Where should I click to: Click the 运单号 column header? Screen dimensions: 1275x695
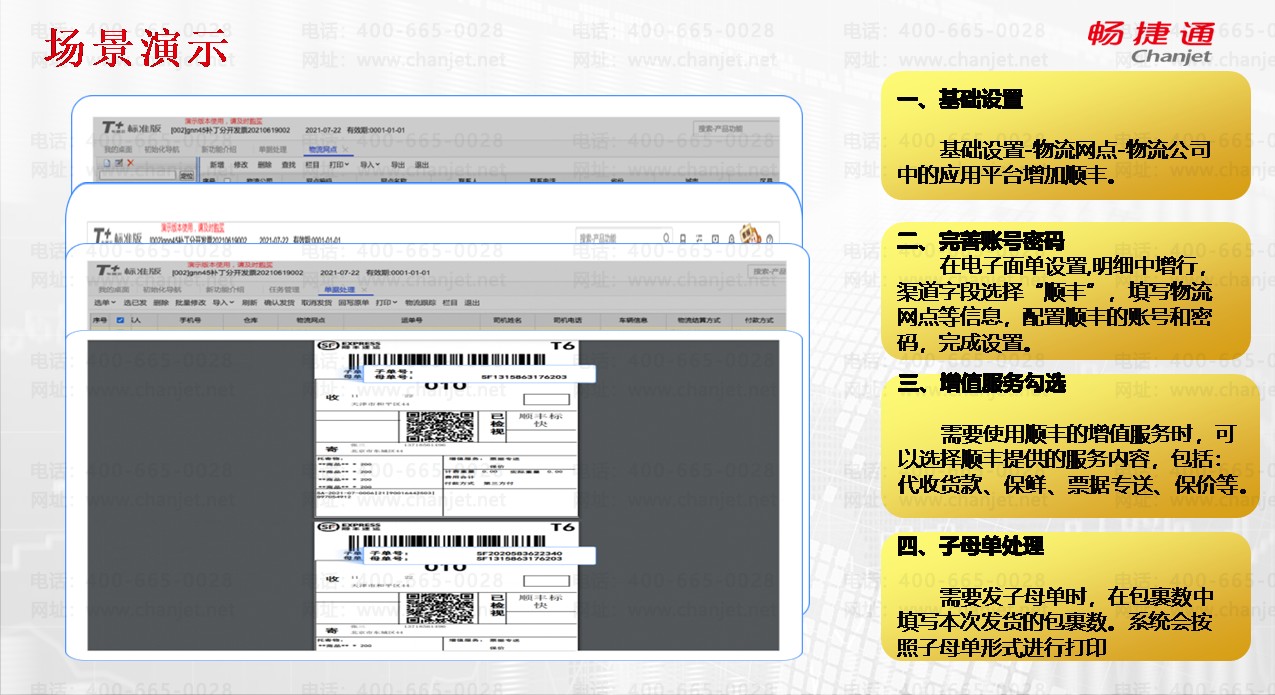tap(412, 320)
